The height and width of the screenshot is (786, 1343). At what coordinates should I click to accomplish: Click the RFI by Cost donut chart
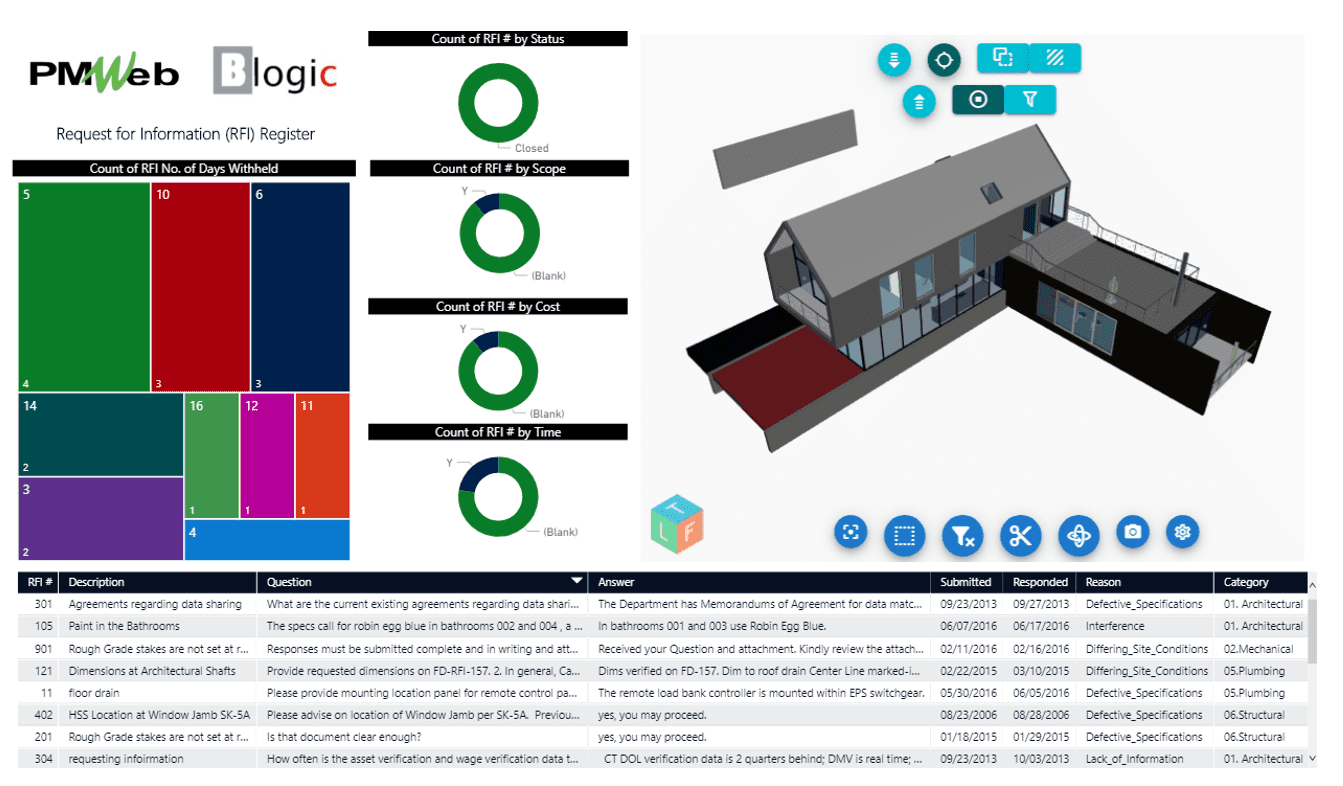pyautogui.click(x=498, y=371)
